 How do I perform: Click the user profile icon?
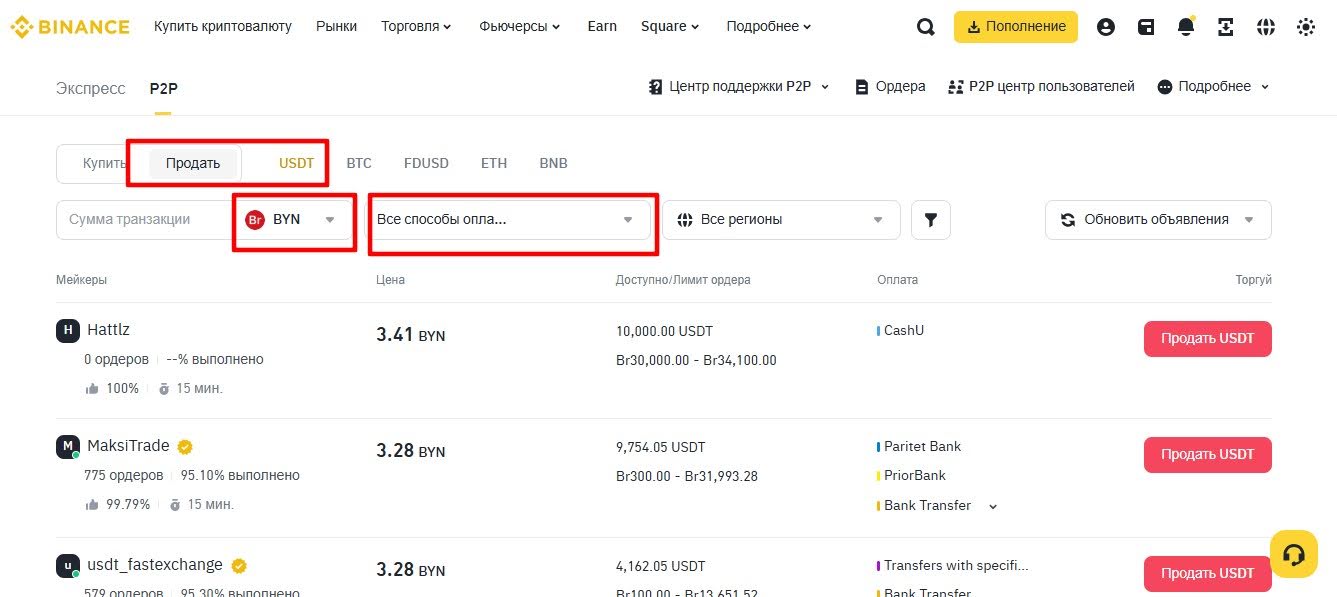coord(1106,27)
